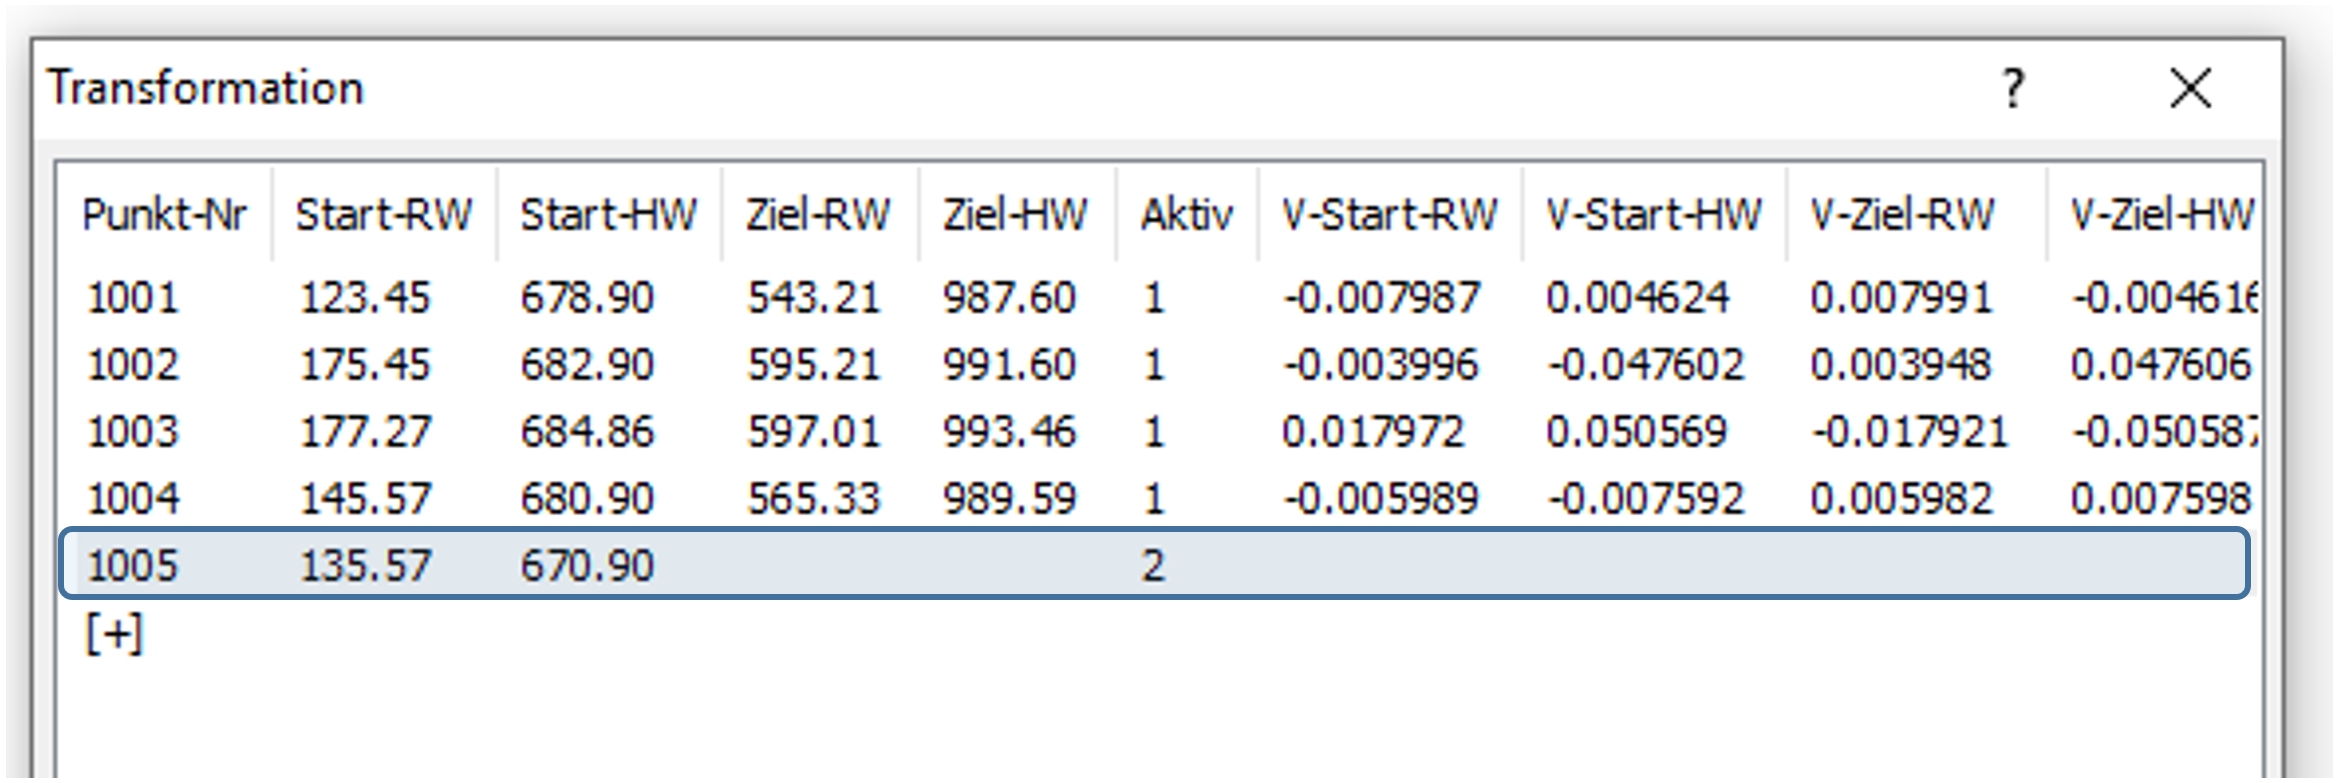
Task: Click the Ziel-HW column header
Action: click(1014, 215)
